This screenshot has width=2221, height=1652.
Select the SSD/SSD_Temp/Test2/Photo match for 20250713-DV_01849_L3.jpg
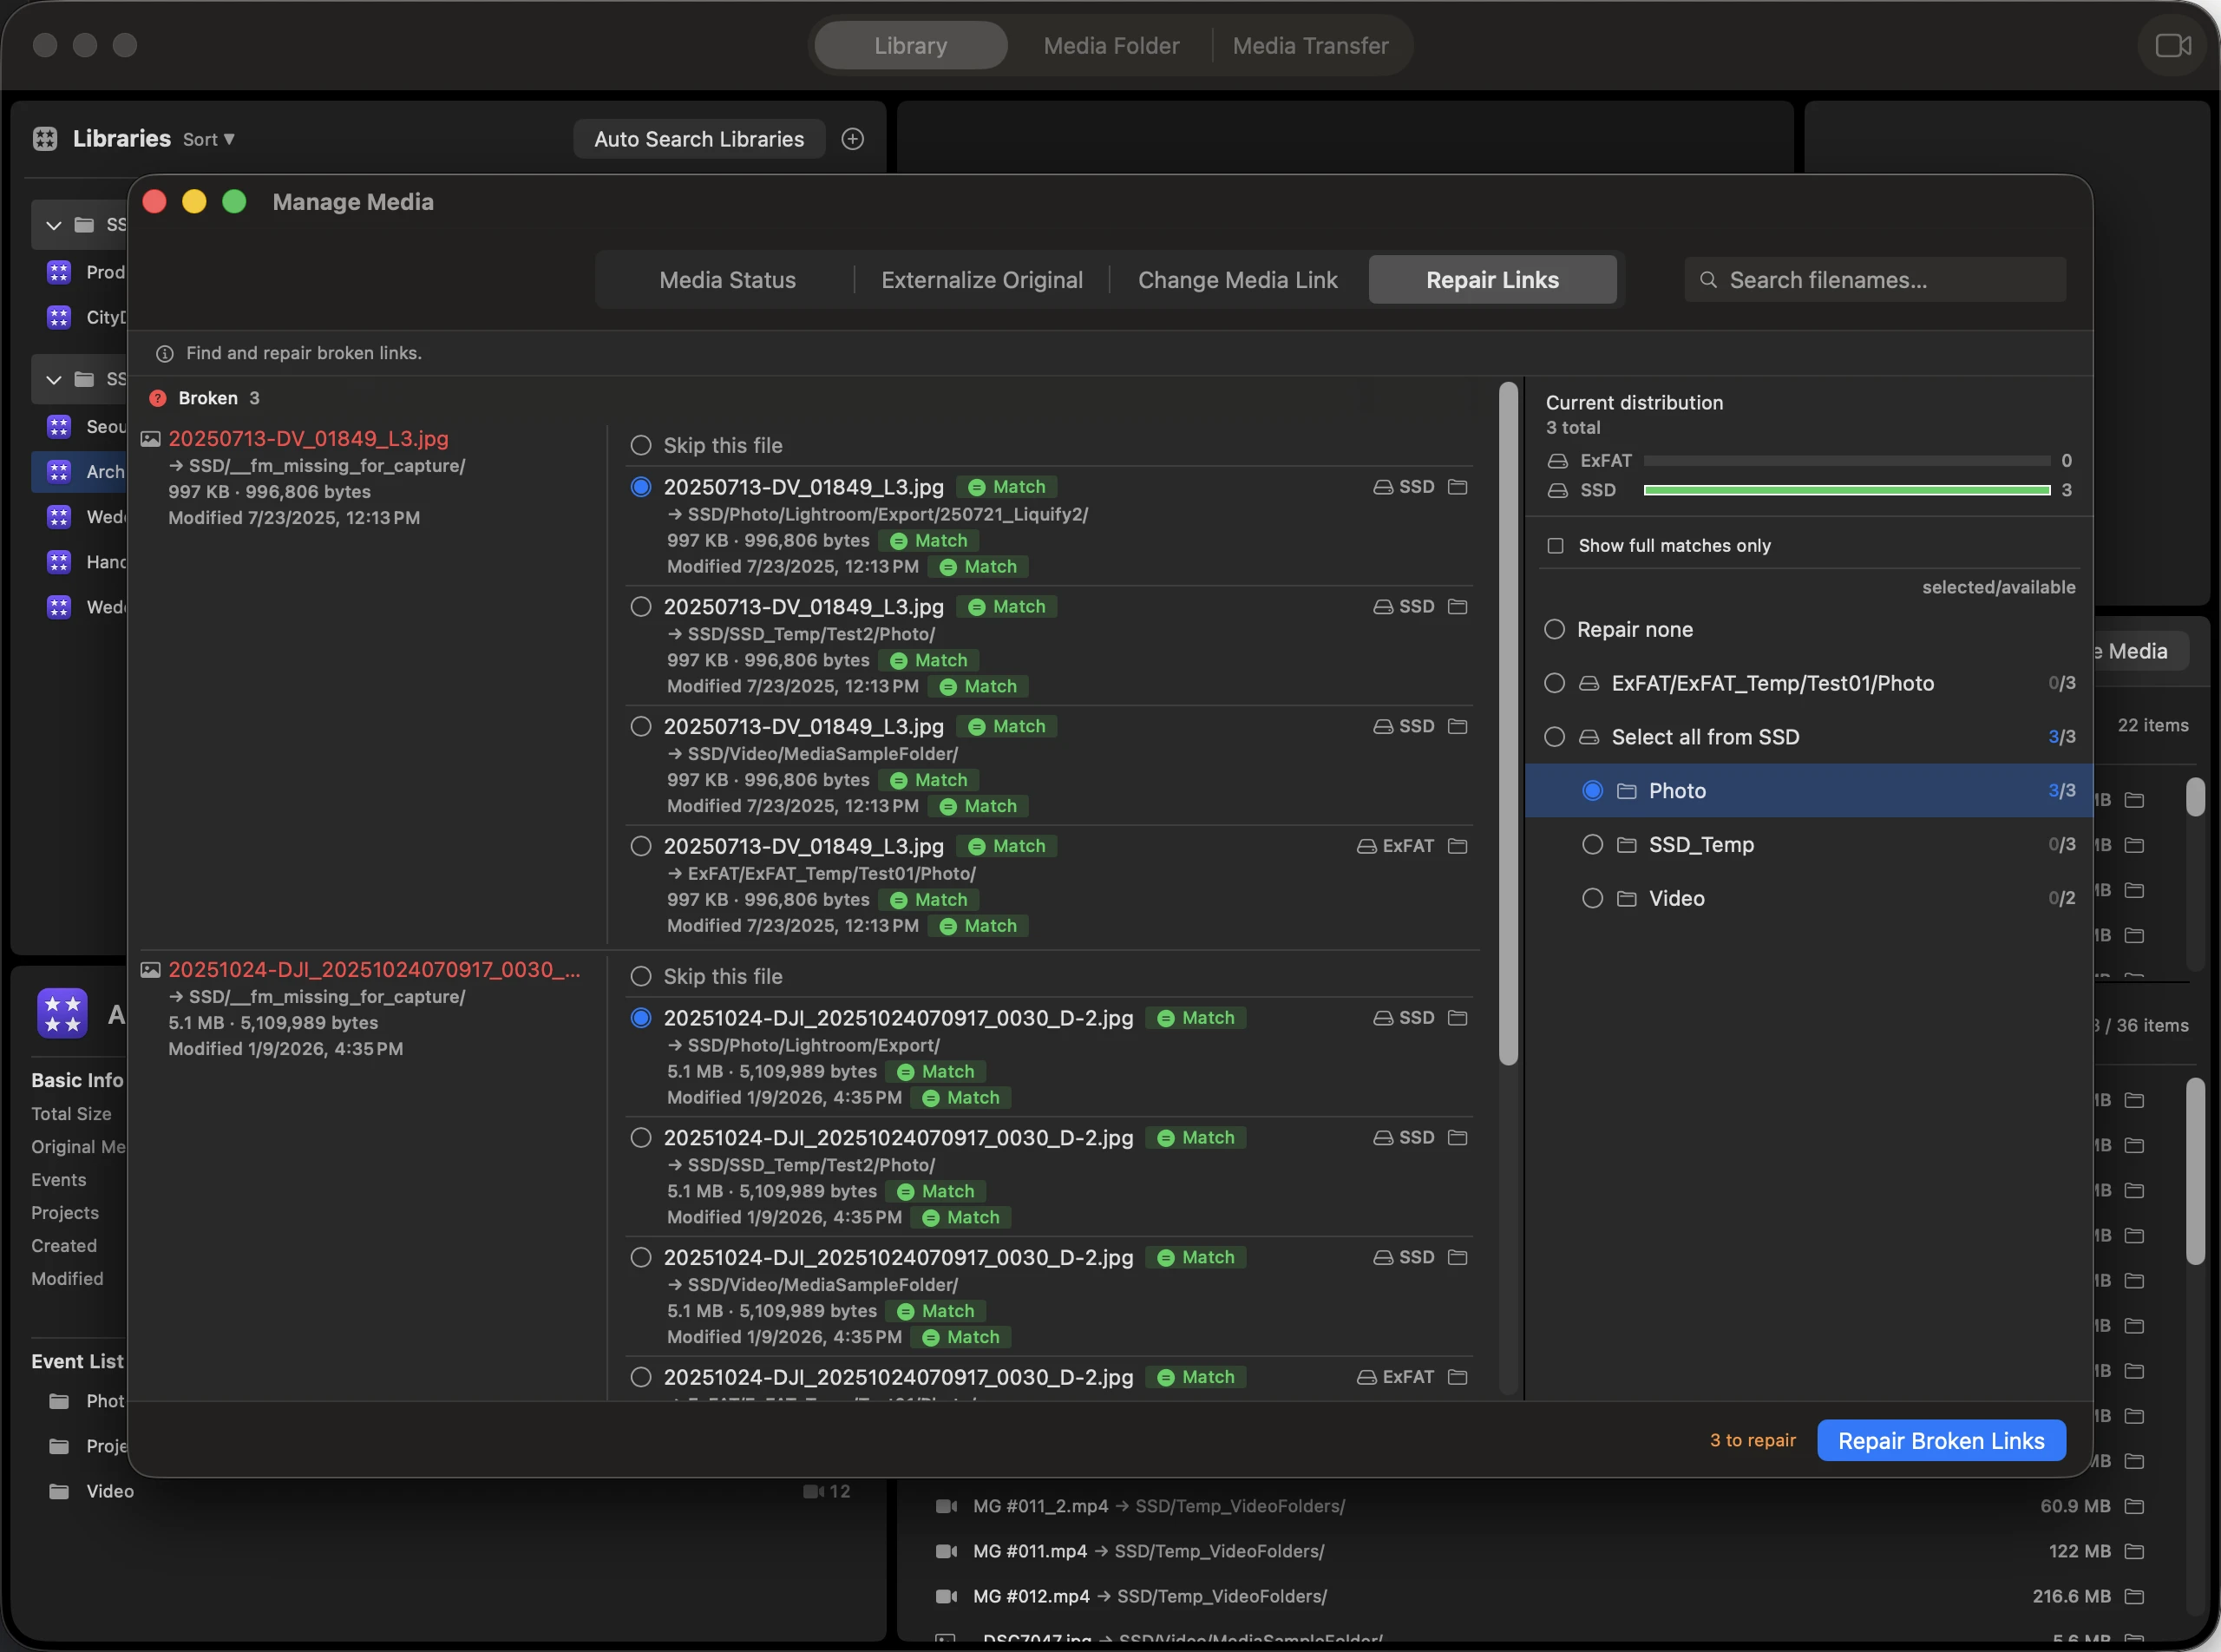641,607
